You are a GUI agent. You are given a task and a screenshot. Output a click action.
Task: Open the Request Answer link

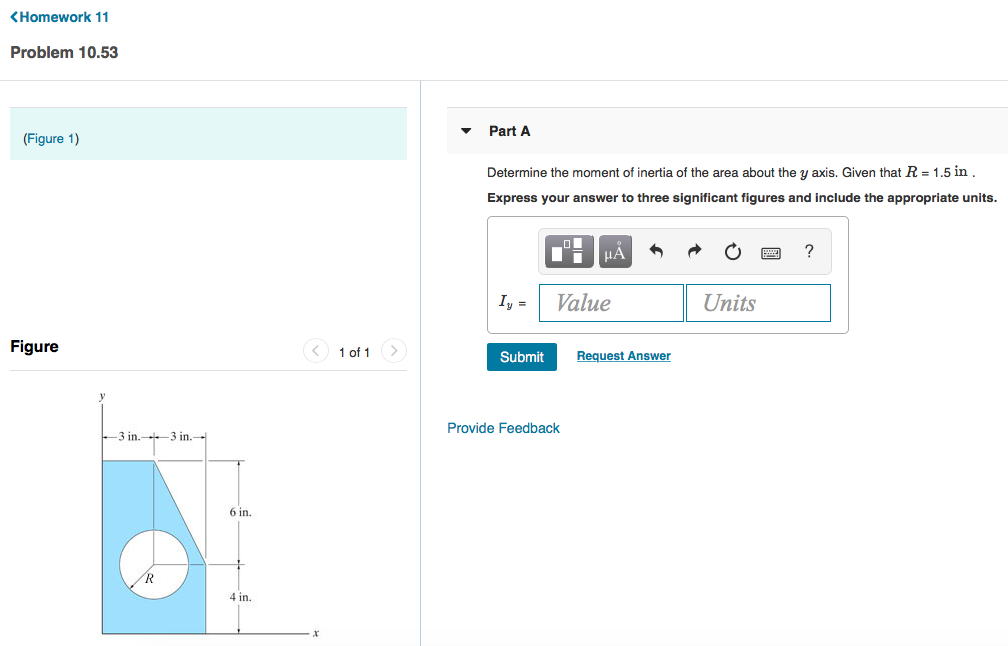623,356
